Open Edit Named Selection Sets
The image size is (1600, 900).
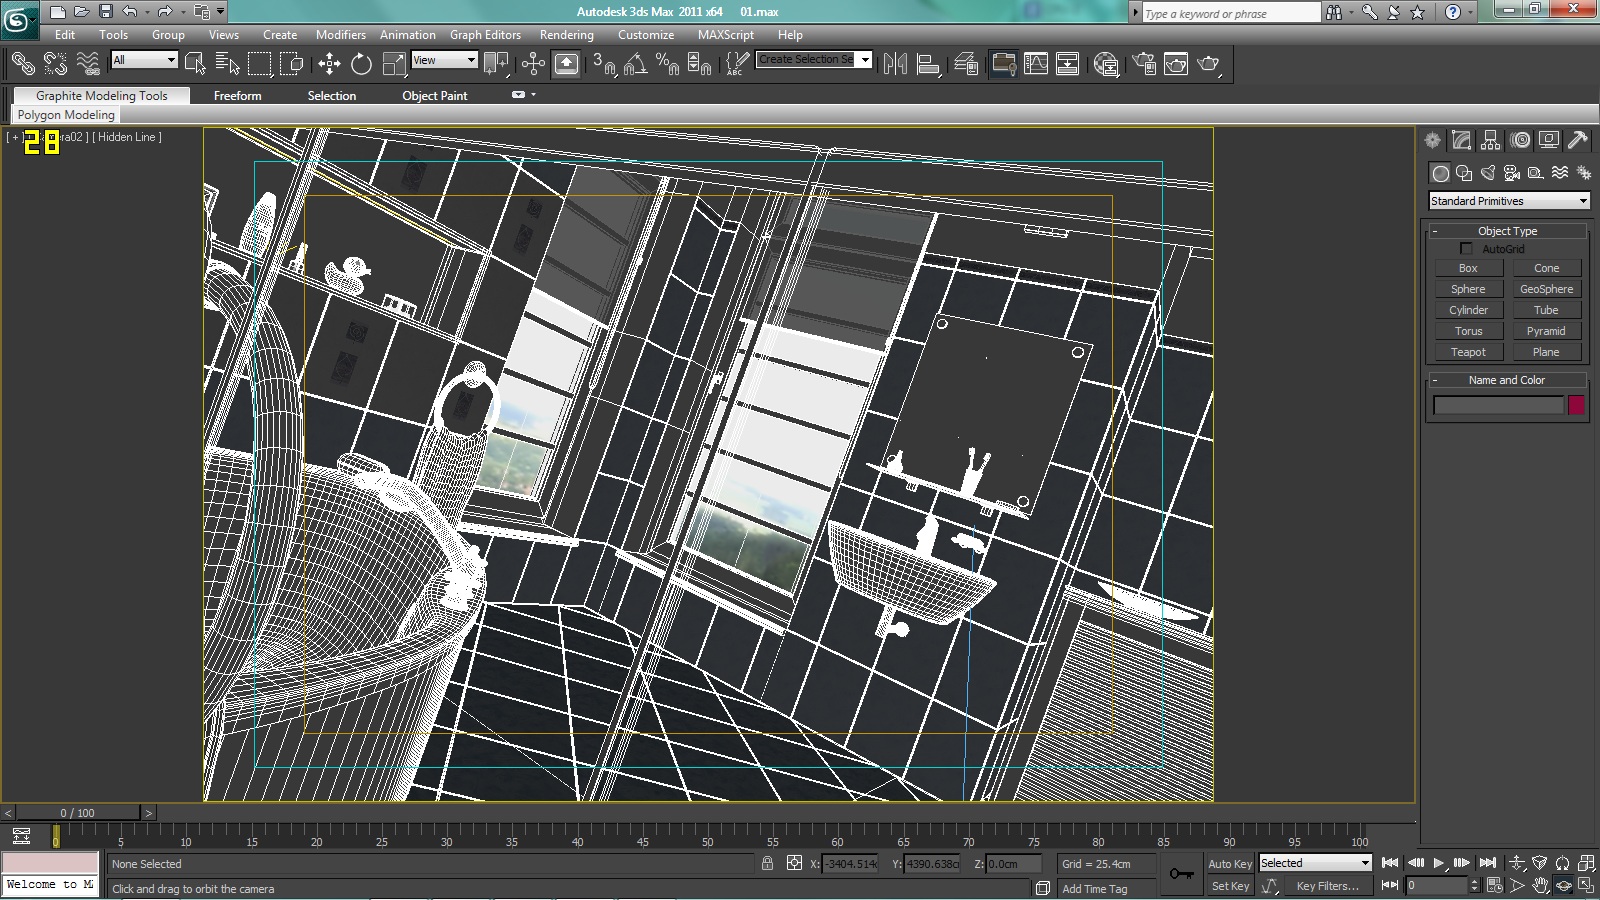coord(735,64)
